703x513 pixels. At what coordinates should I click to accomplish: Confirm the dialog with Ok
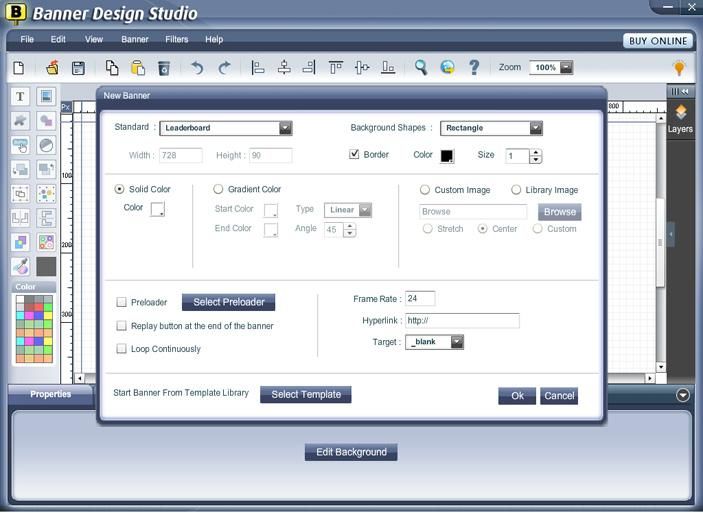(517, 396)
